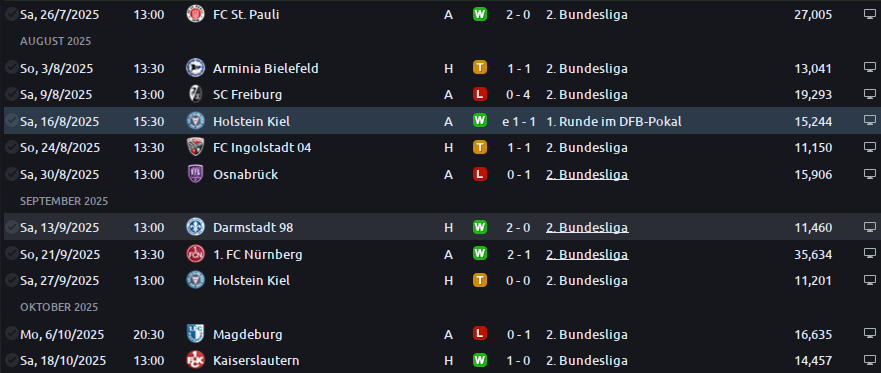Screen dimensions: 881x373
Task: Select the Holstein Kiel 27/9/2025 fixture row
Action: point(440,280)
